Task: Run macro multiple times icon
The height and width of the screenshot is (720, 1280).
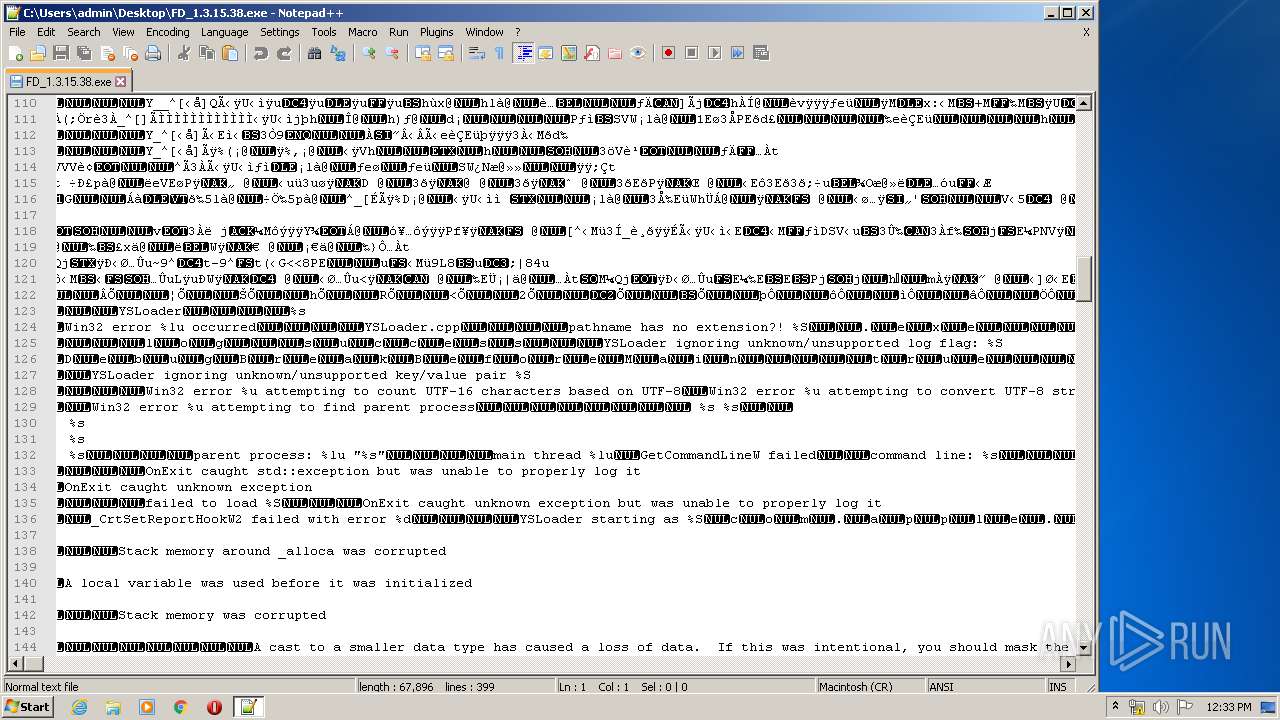Action: click(737, 53)
